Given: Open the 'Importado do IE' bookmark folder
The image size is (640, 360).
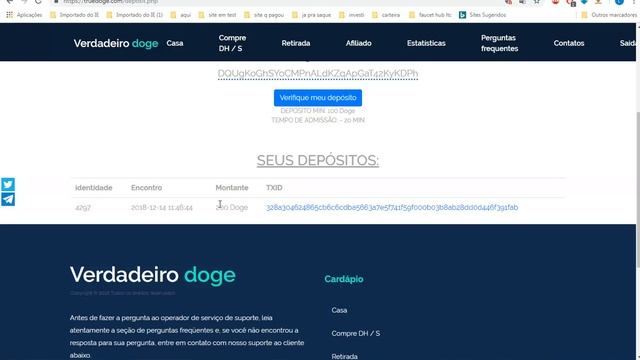Looking at the screenshot, I should coord(74,15).
